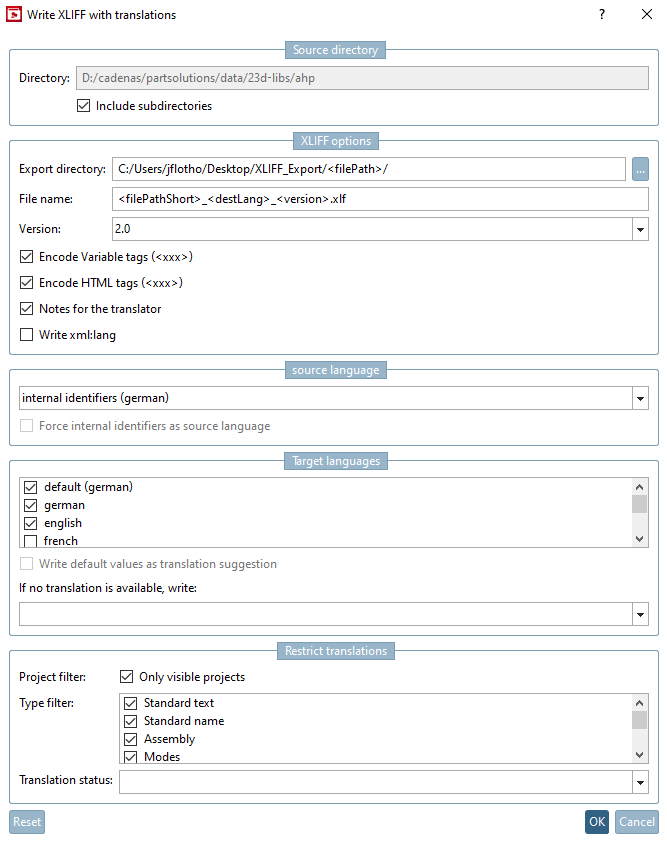667x842 pixels.
Task: Open the Export directory browse dialog
Action: (640, 168)
